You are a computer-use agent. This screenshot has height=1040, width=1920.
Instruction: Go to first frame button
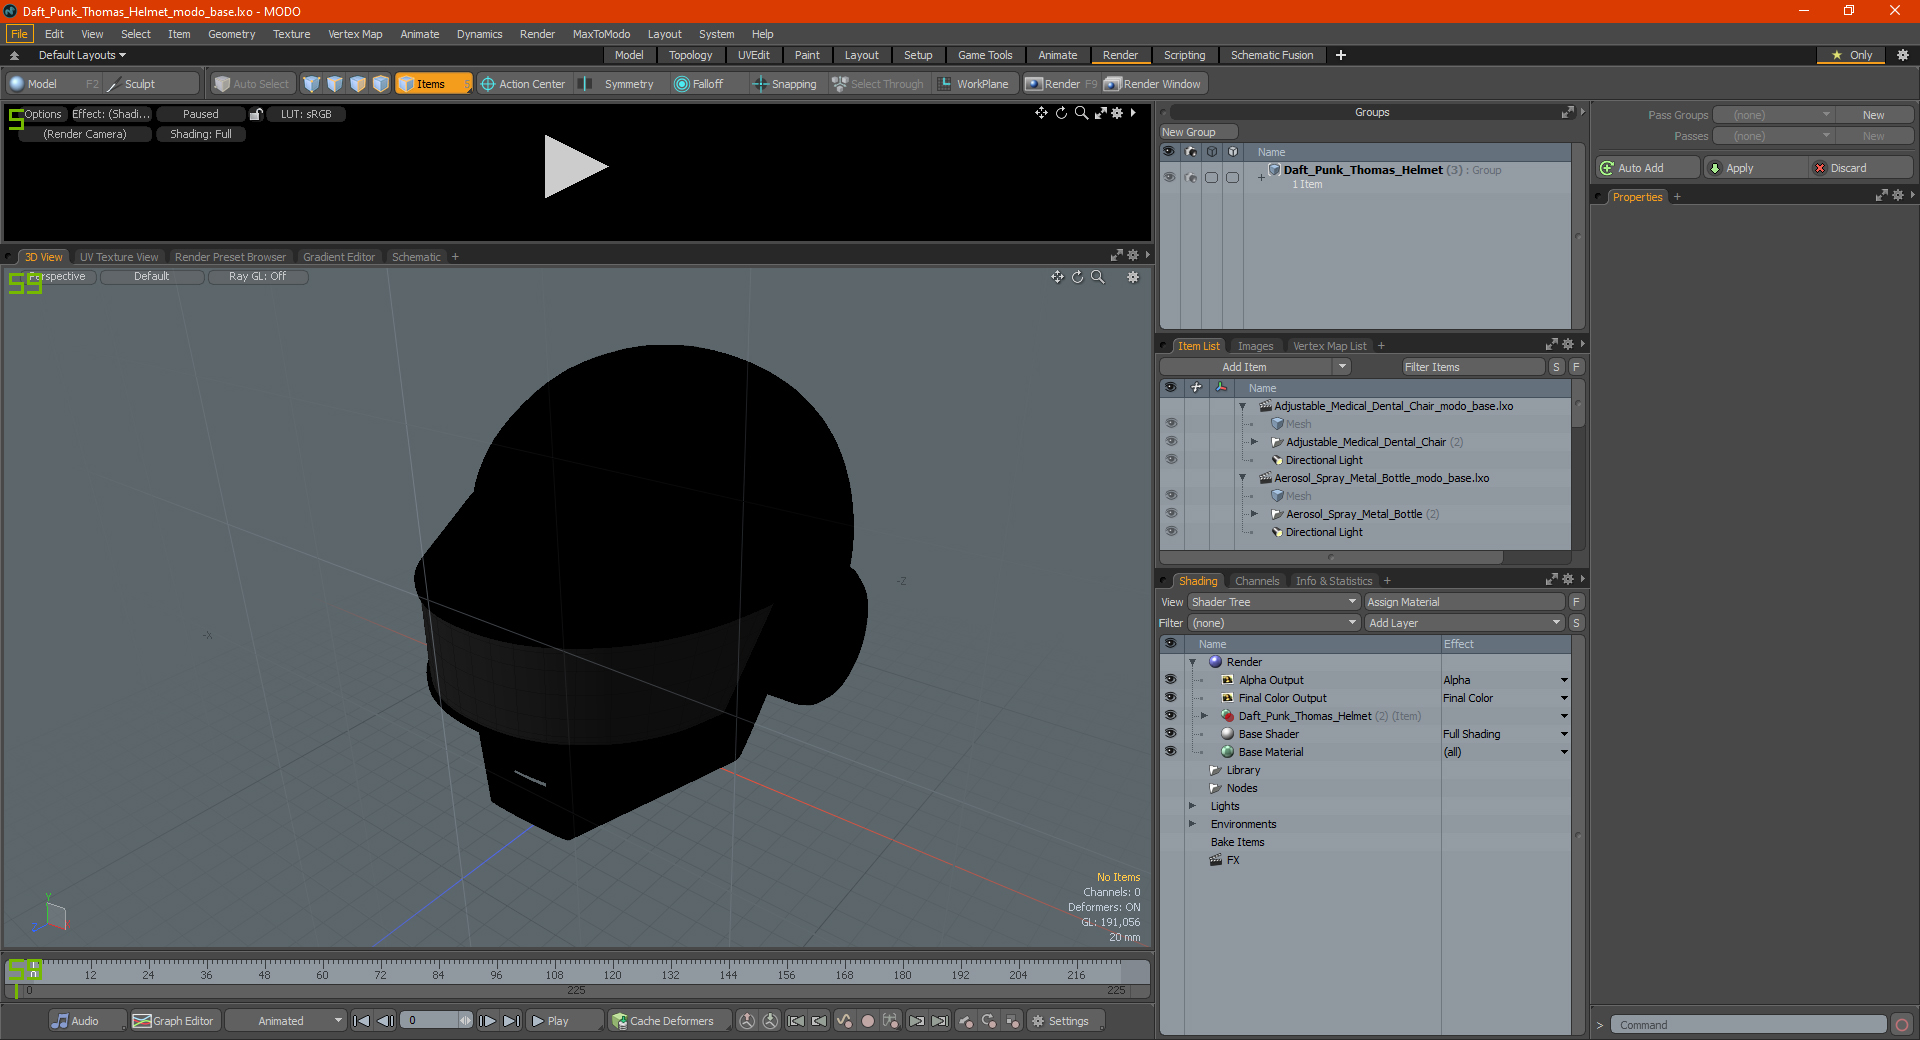[362, 1021]
